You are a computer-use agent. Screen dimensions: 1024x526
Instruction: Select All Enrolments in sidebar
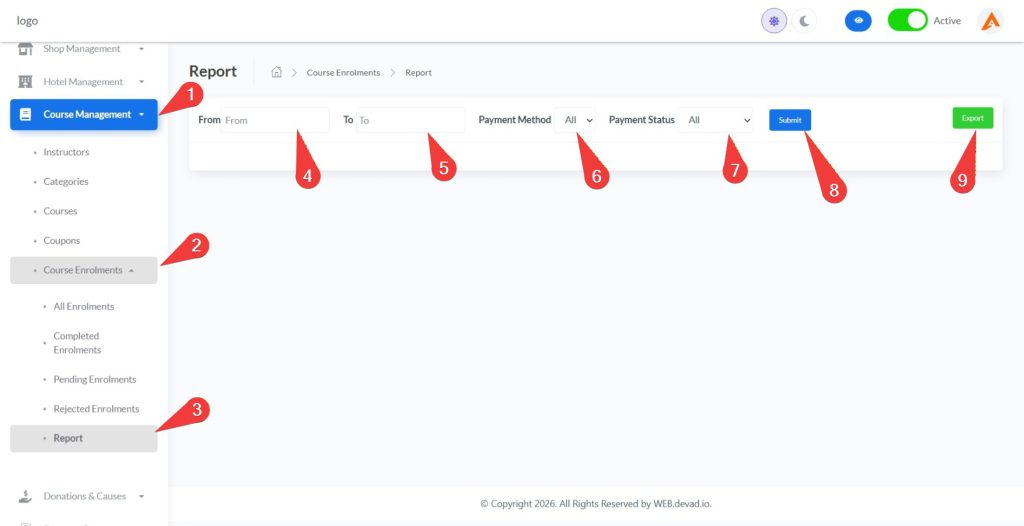click(83, 306)
